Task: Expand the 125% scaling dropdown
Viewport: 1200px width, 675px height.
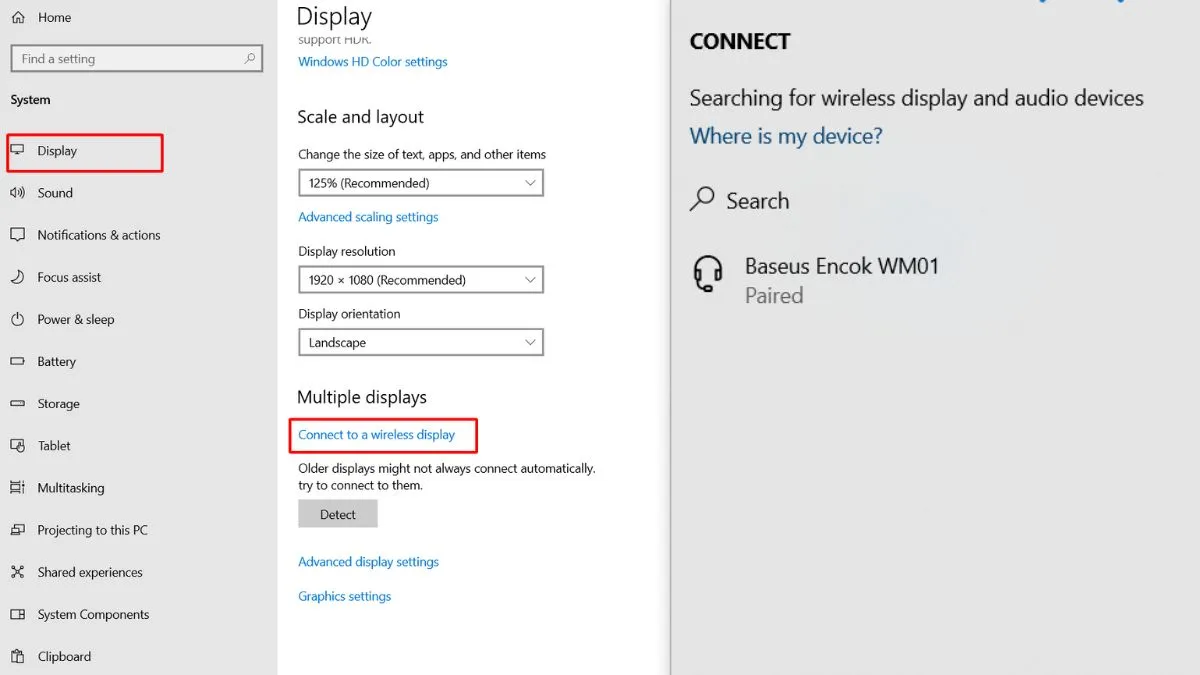Action: tap(420, 183)
